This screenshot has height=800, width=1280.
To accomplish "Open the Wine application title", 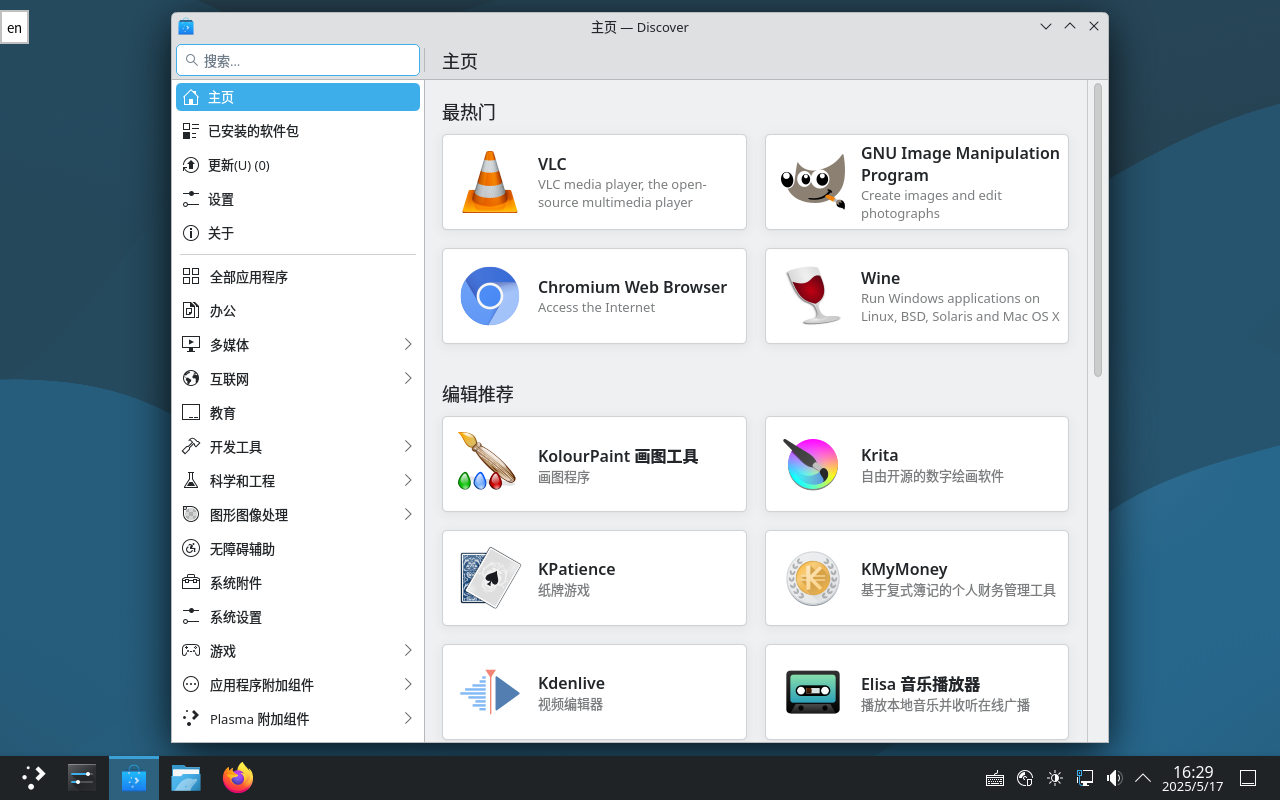I will tap(880, 278).
